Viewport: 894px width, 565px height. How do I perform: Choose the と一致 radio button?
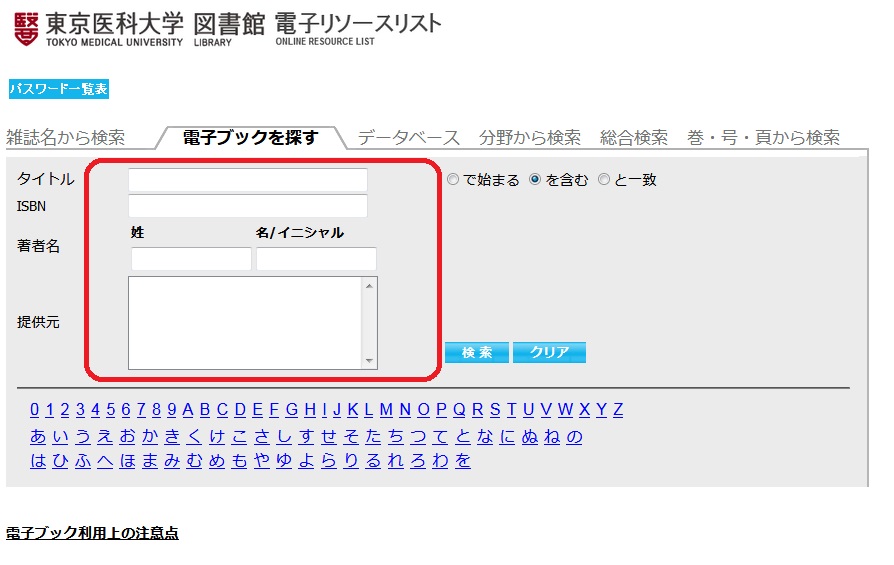[x=604, y=180]
